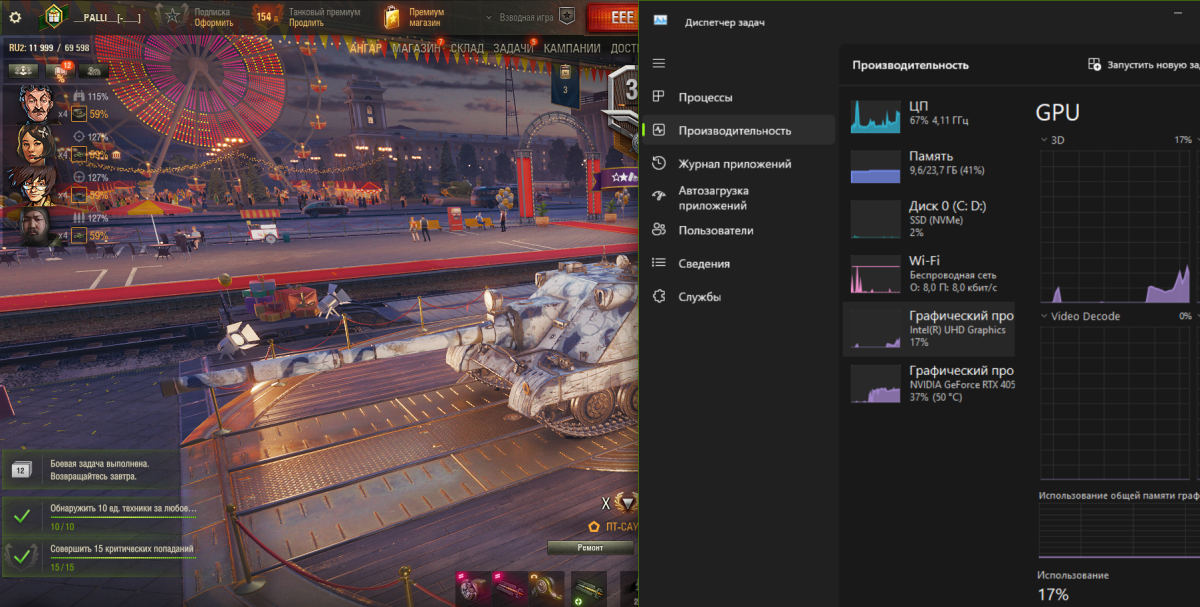Click the blue banner icon showing 3
This screenshot has height=607, width=1200.
click(x=565, y=83)
